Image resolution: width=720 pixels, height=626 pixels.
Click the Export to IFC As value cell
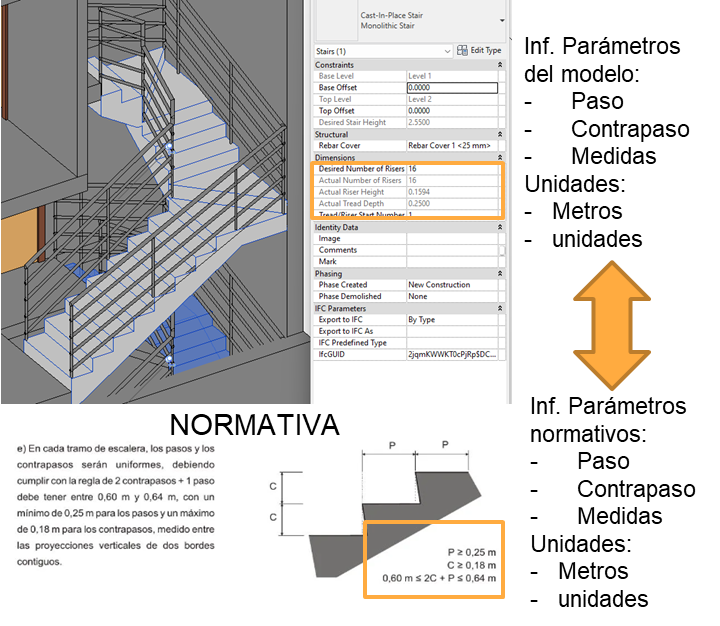click(452, 331)
